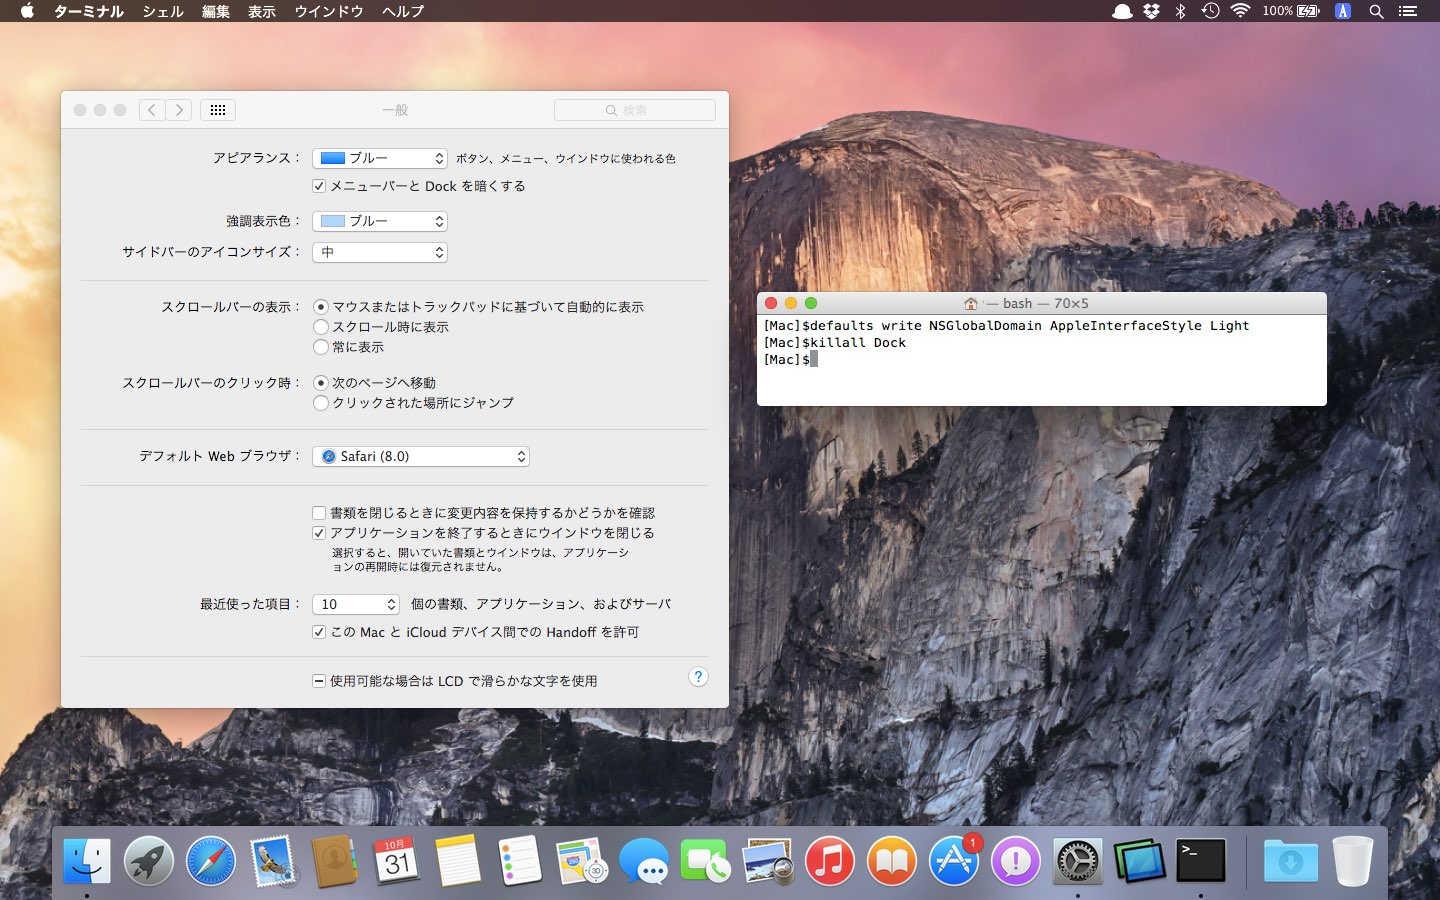Viewport: 1440px width, 900px height.
Task: Select スクロール時に表示 radio button
Action: point(321,327)
